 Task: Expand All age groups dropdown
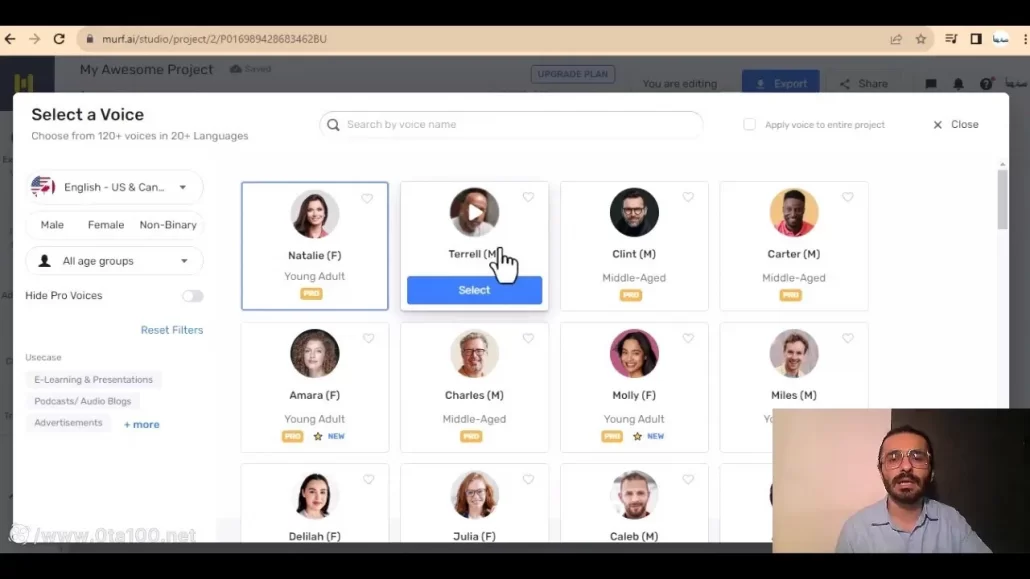point(114,261)
